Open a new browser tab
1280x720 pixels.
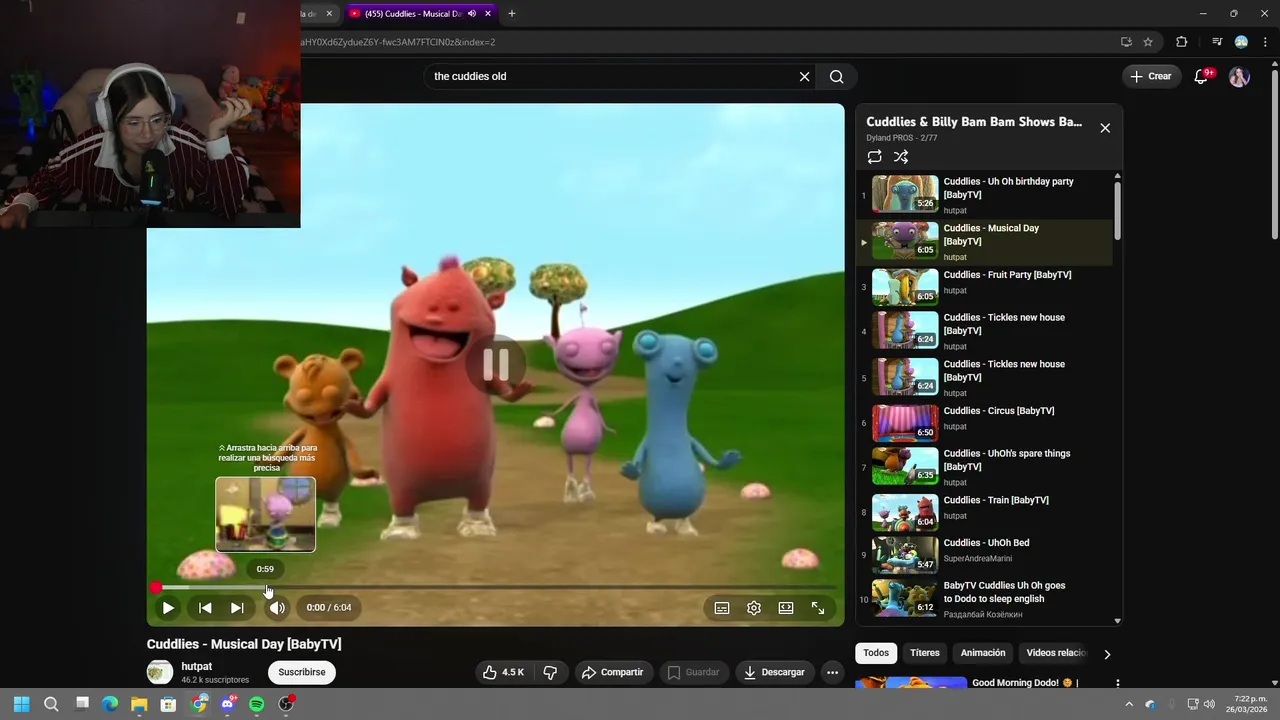coord(512,14)
